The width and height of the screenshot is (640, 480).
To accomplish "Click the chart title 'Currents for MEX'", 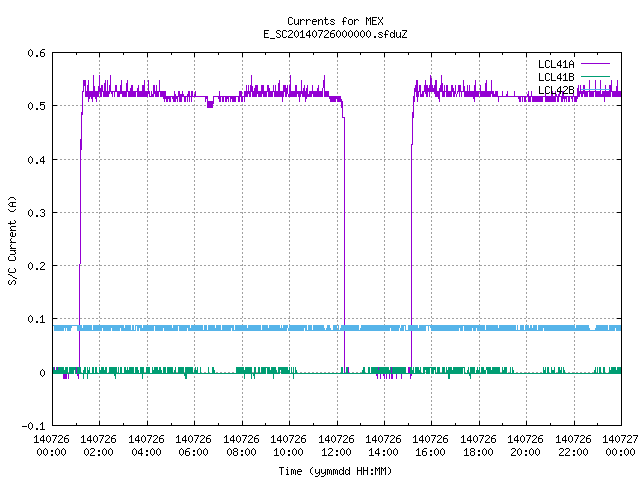I will pyautogui.click(x=335, y=21).
